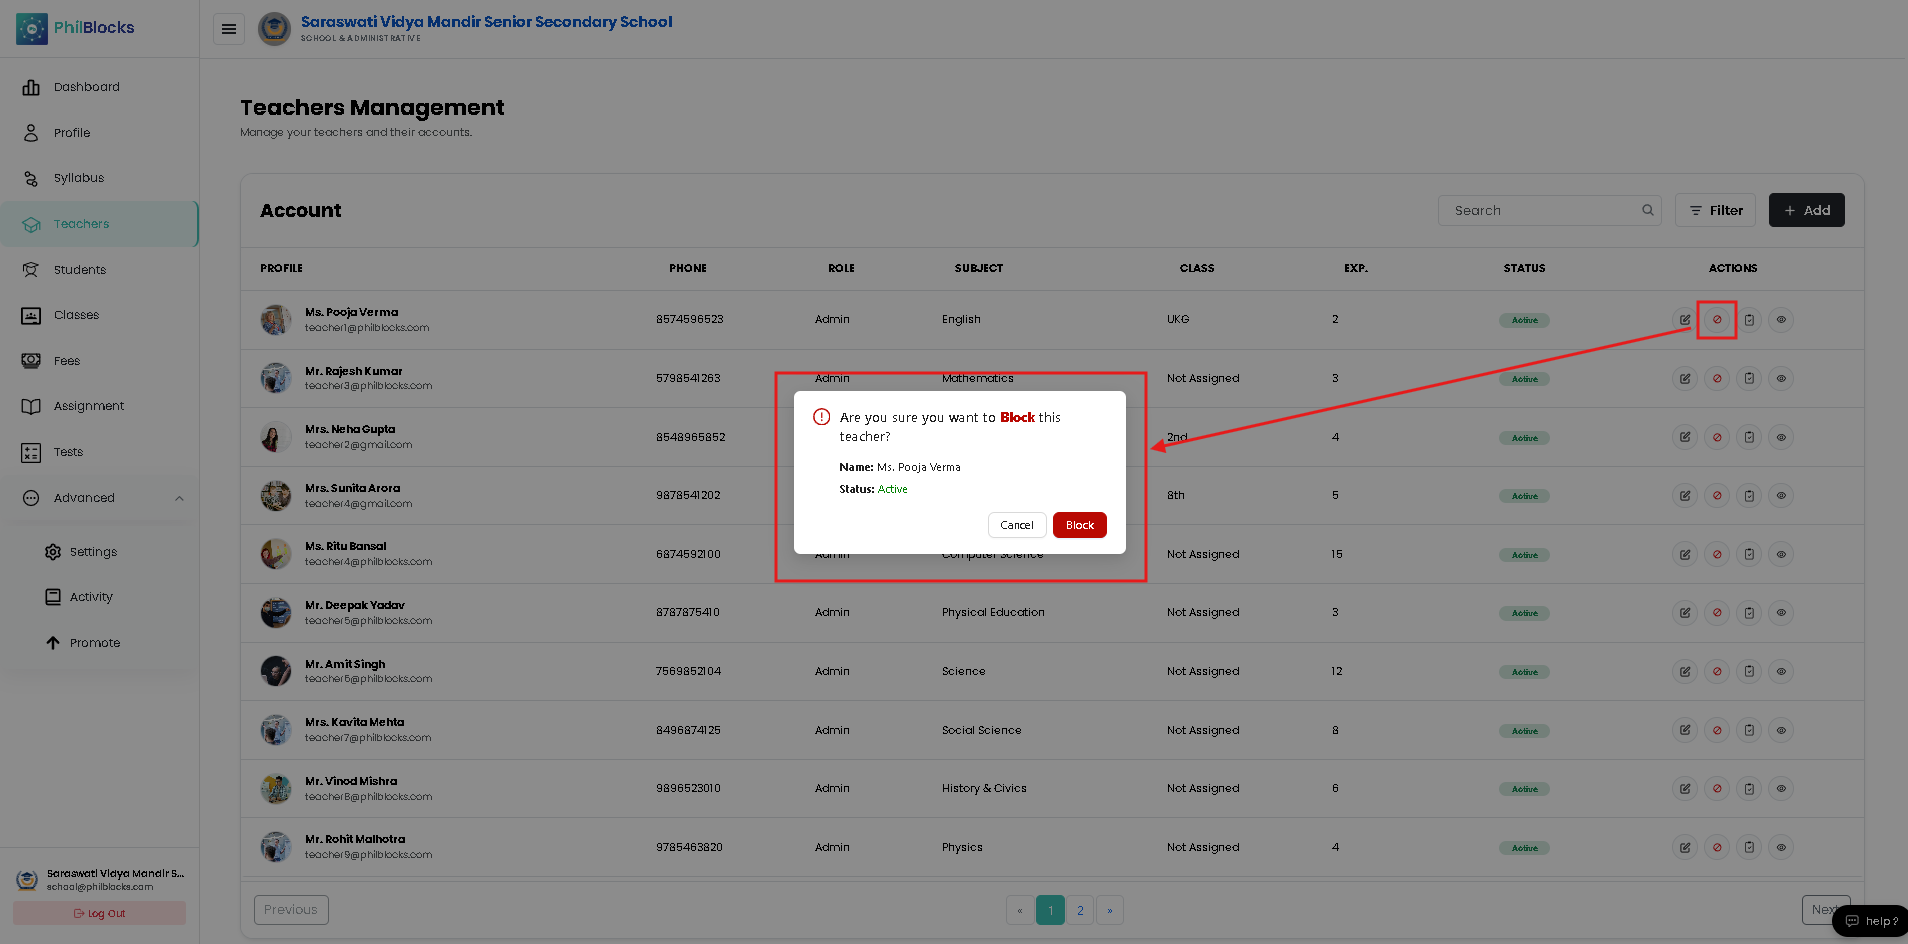Viewport: 1908px width, 944px height.
Task: Open clipboard icon for Mrs. Kavita Mehta
Action: 1749,730
